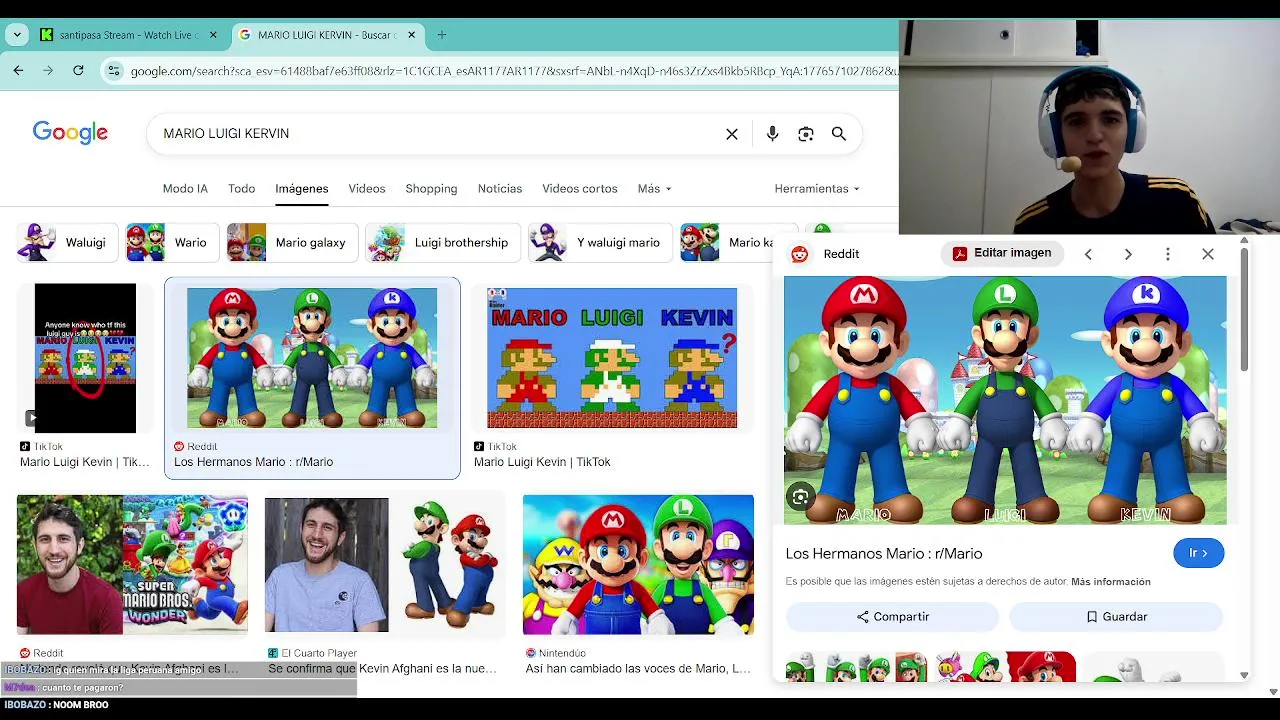Click the Editar imagen button
This screenshot has height=720, width=1280.
click(x=1002, y=253)
